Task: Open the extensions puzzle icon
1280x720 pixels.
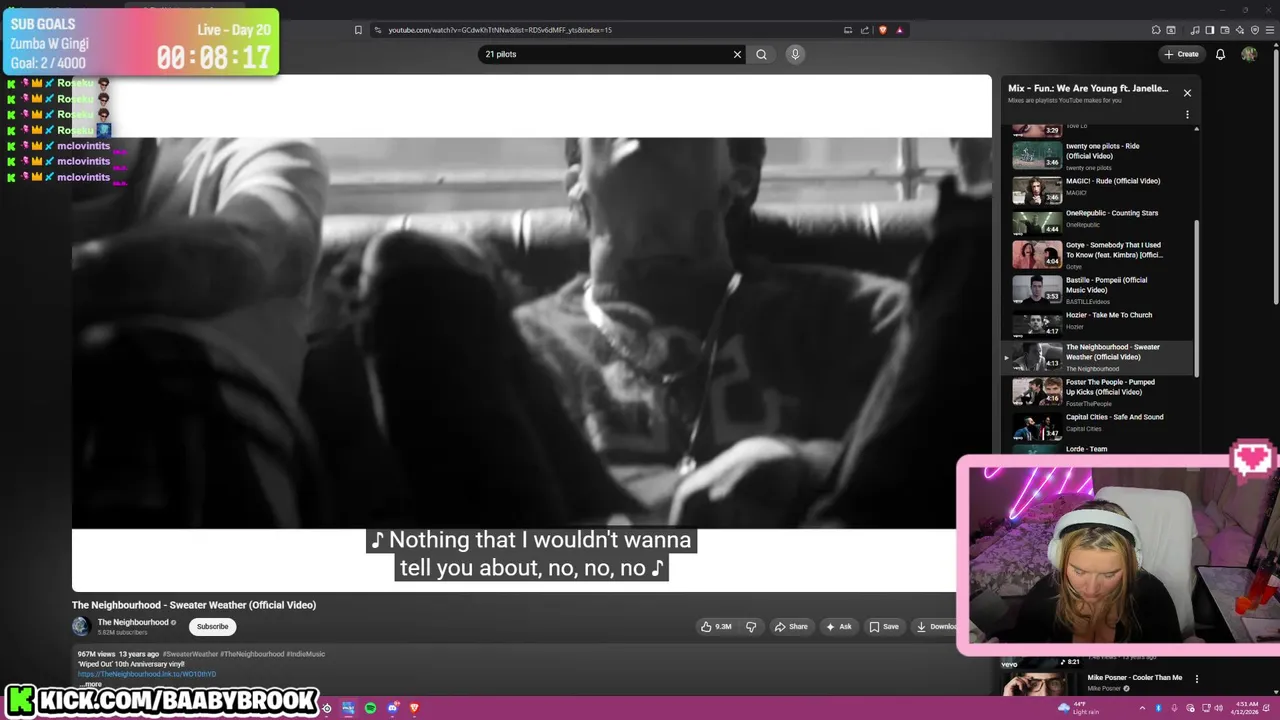Action: [1156, 30]
